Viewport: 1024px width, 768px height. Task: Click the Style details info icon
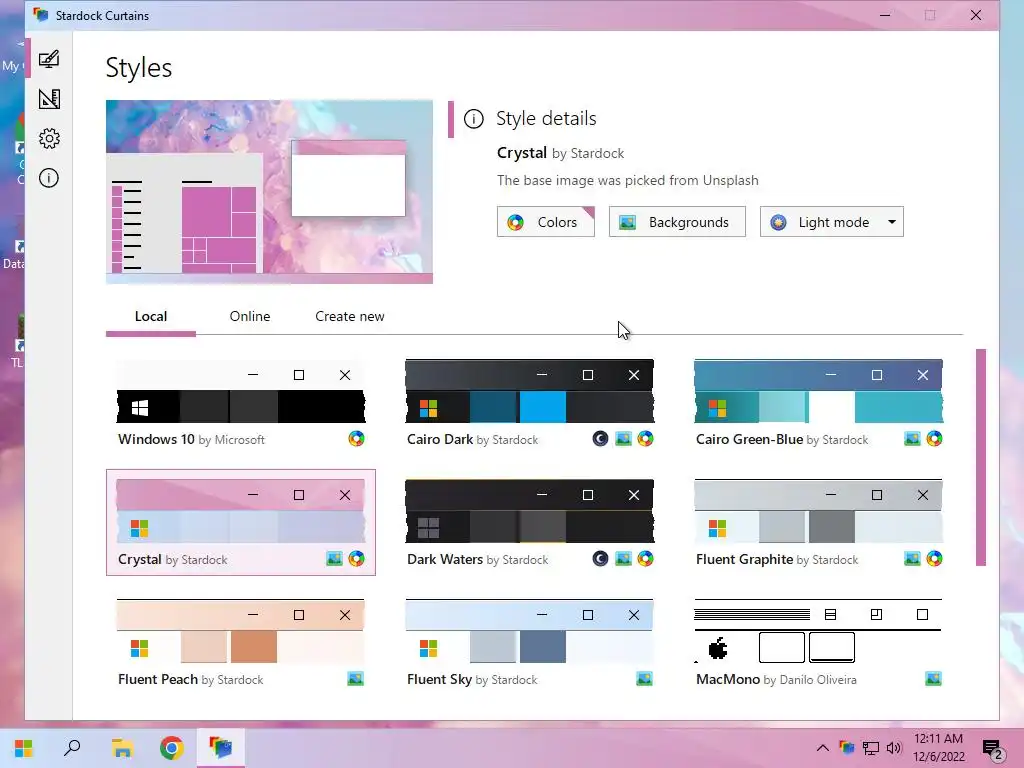click(473, 119)
